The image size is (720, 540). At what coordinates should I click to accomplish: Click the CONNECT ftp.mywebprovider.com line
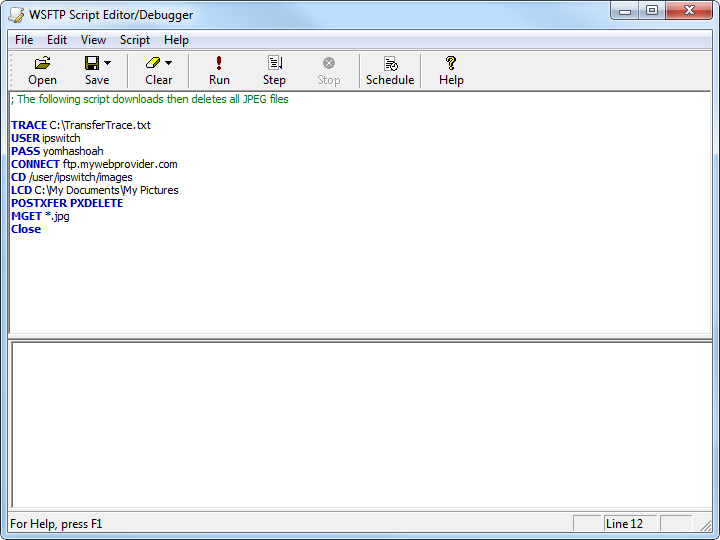[94, 164]
